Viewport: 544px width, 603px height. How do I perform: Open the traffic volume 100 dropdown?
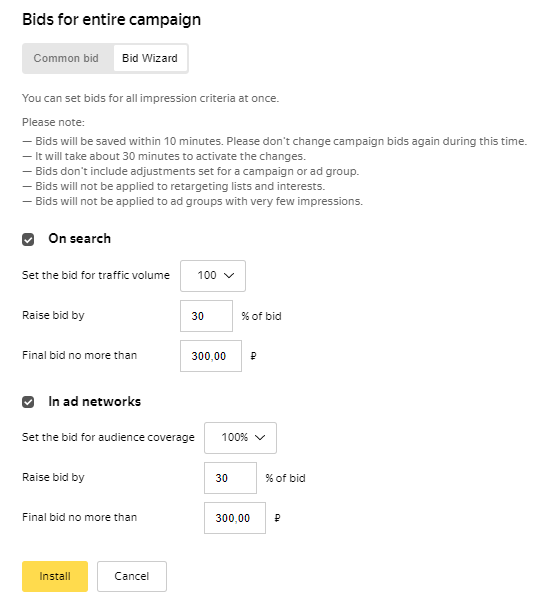(213, 276)
